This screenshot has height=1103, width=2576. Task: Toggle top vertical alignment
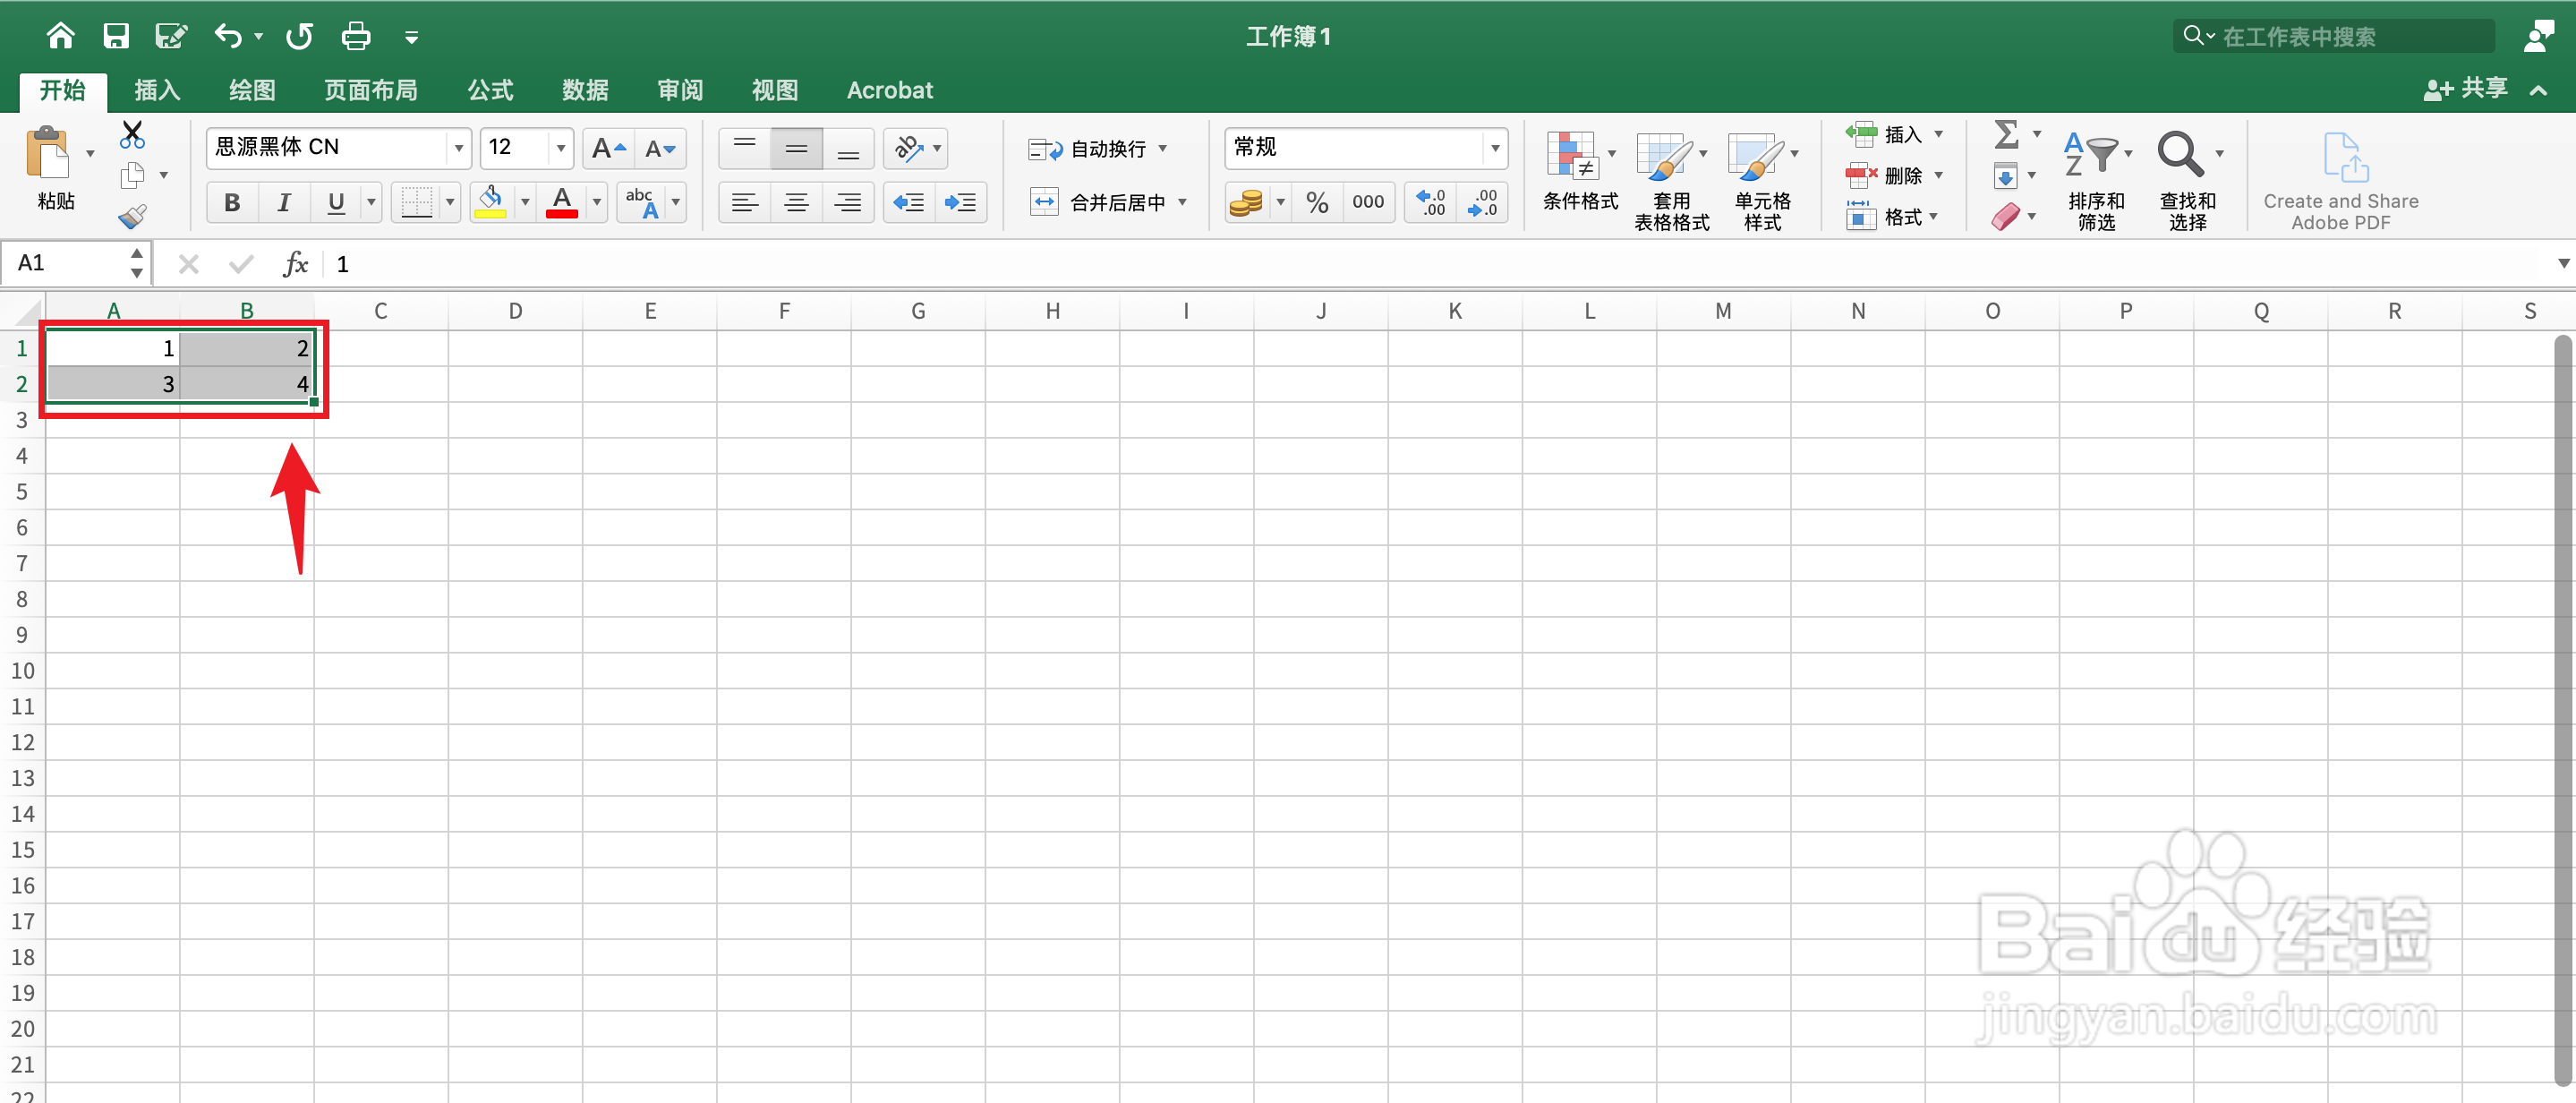pos(745,148)
